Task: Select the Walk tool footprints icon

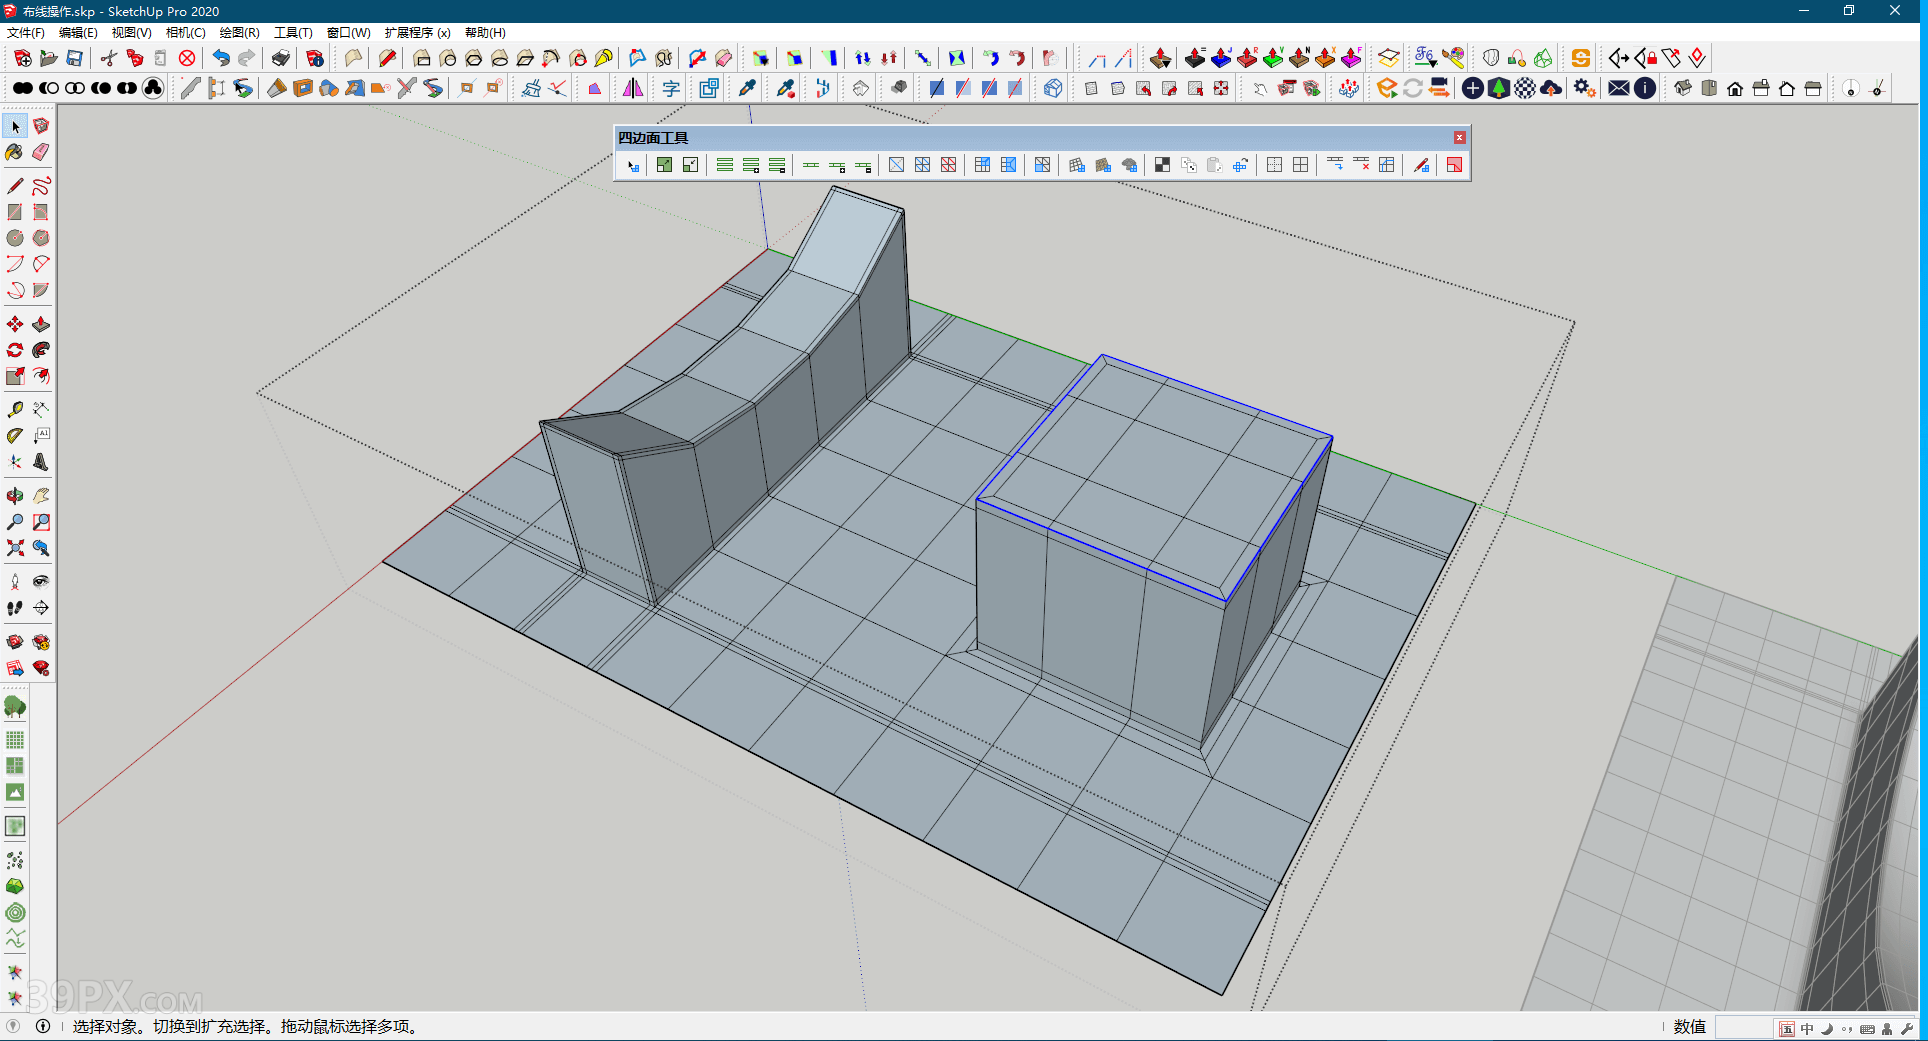Action: [x=15, y=608]
